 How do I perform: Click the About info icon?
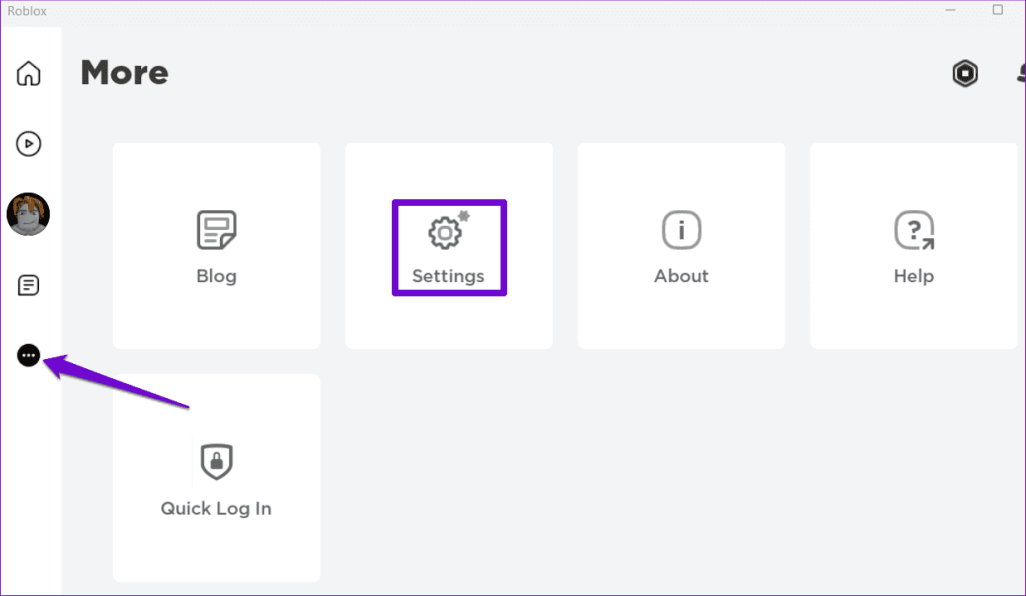[681, 230]
